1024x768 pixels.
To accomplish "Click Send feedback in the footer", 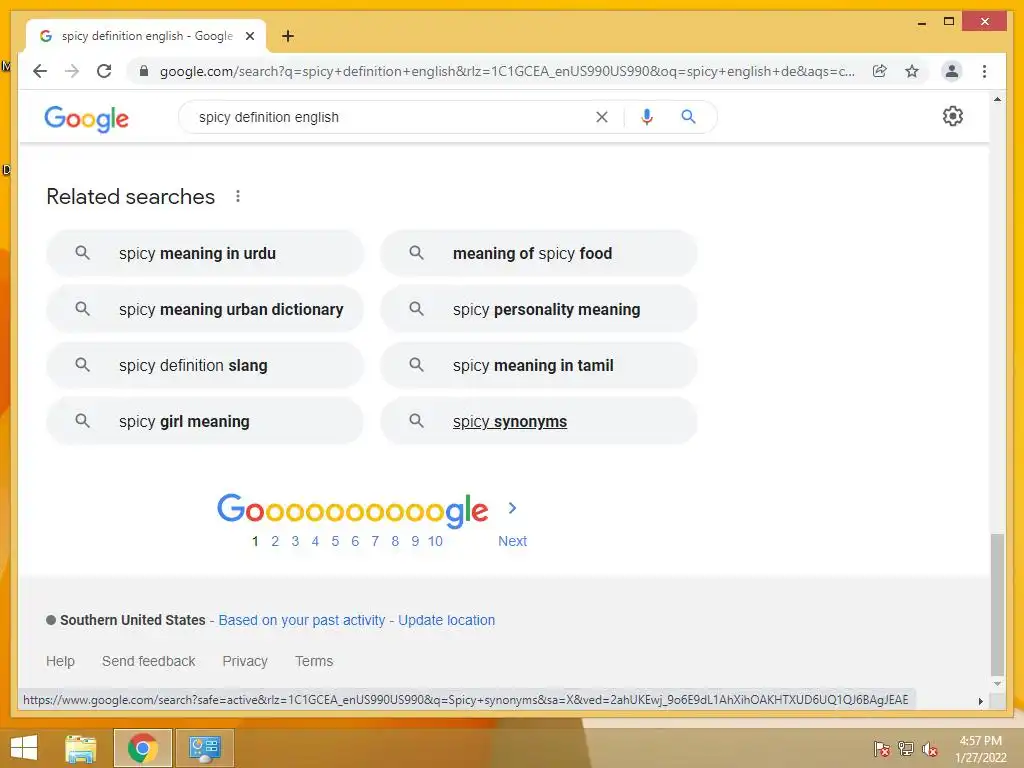I will click(148, 662).
